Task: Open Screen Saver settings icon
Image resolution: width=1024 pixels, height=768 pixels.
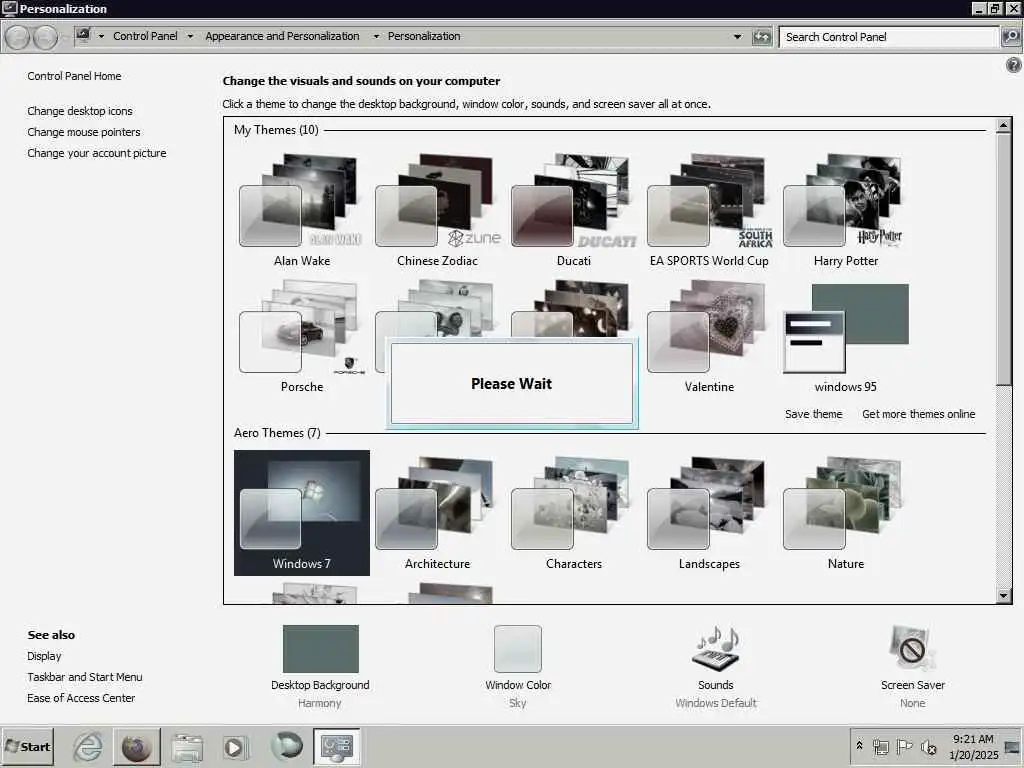Action: click(x=912, y=648)
